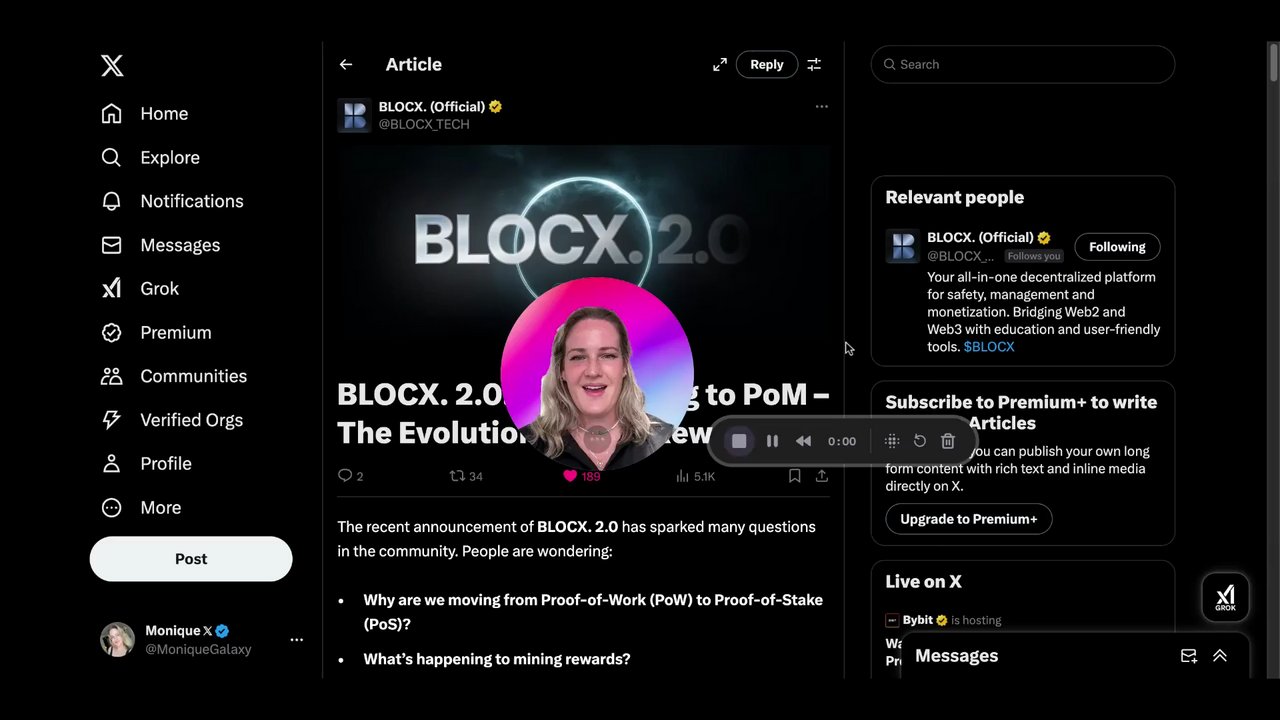This screenshot has height=720, width=1280.
Task: Click the grip dots icon in the recording toolbar
Action: click(892, 441)
